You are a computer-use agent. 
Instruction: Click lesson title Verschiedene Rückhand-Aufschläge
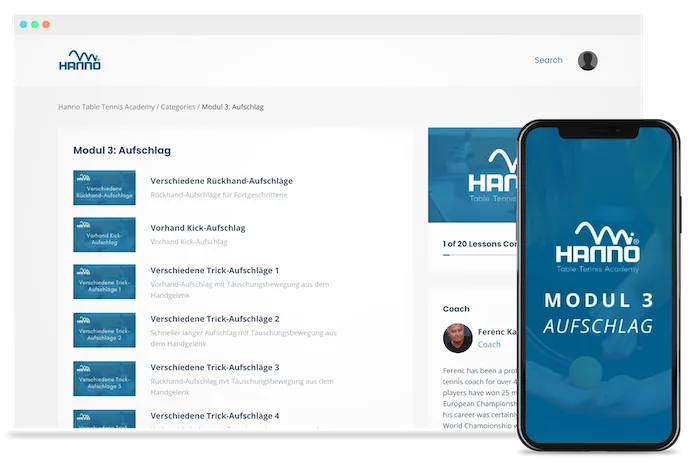pyautogui.click(x=221, y=181)
